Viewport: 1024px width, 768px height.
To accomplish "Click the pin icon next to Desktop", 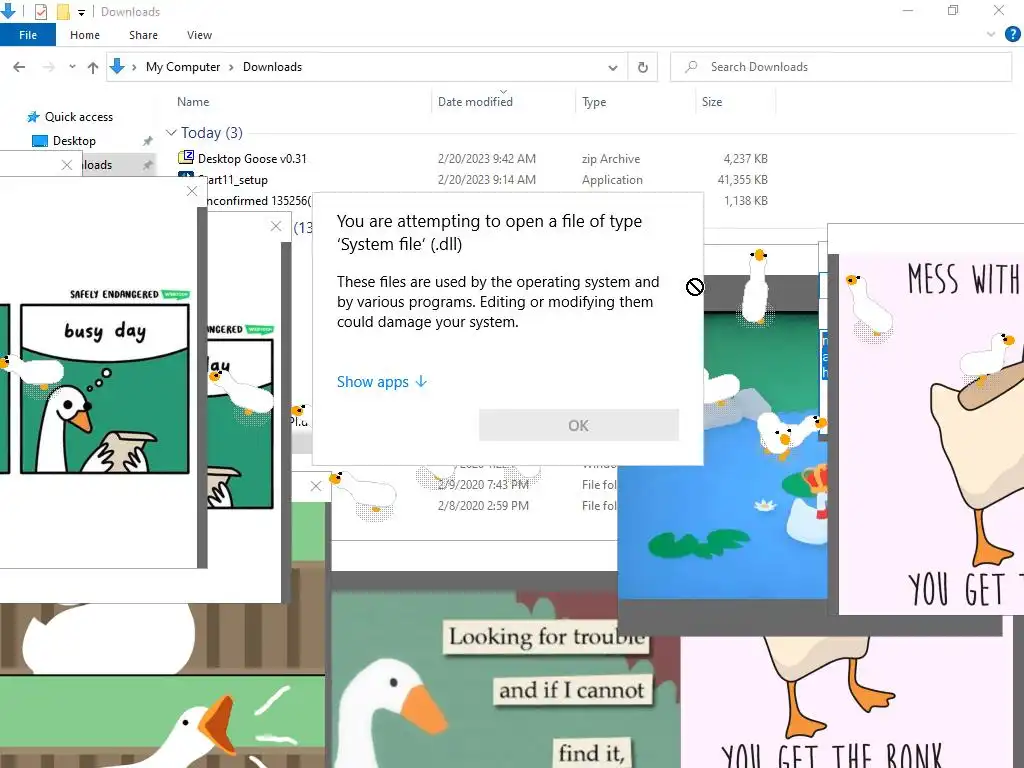I will click(x=148, y=141).
